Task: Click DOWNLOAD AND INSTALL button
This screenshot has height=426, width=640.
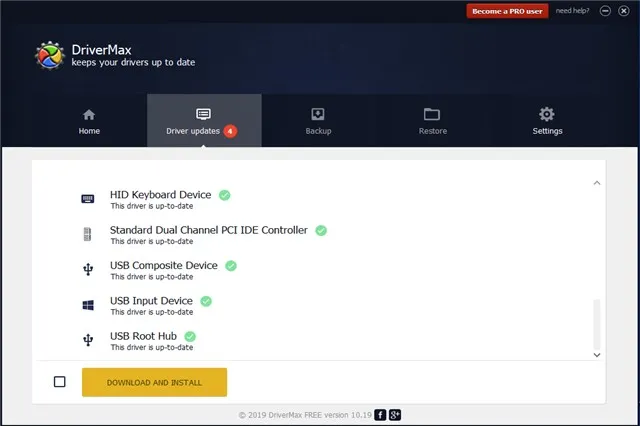Action: coord(154,382)
